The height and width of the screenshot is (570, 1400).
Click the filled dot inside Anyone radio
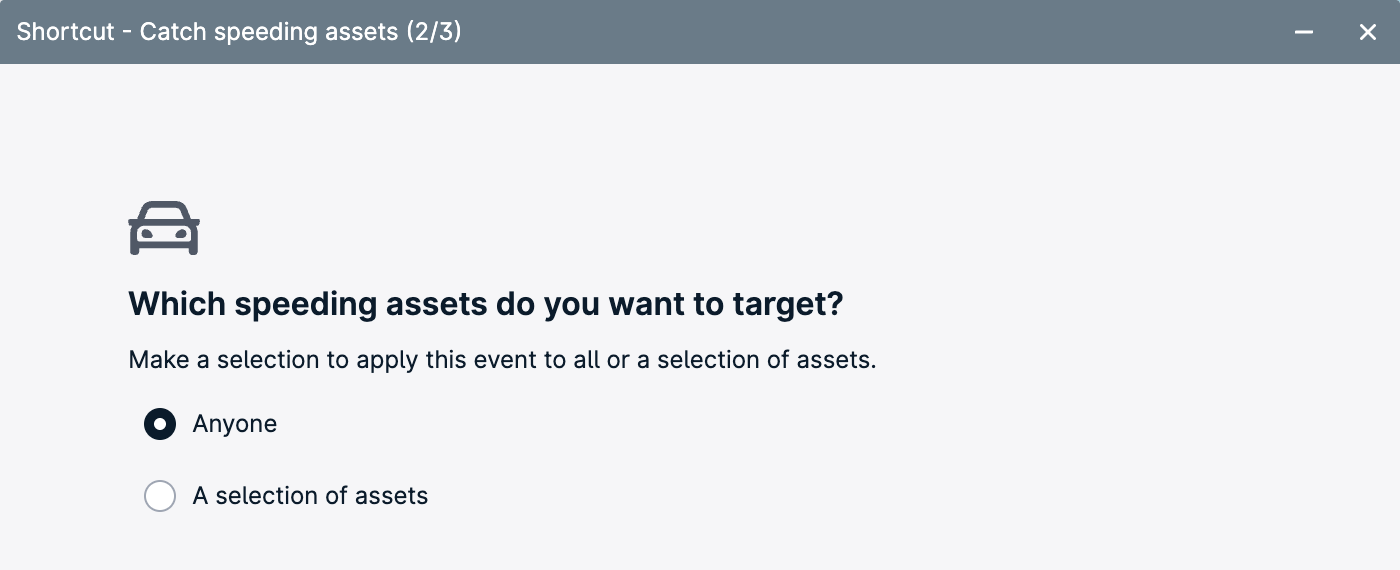[160, 424]
